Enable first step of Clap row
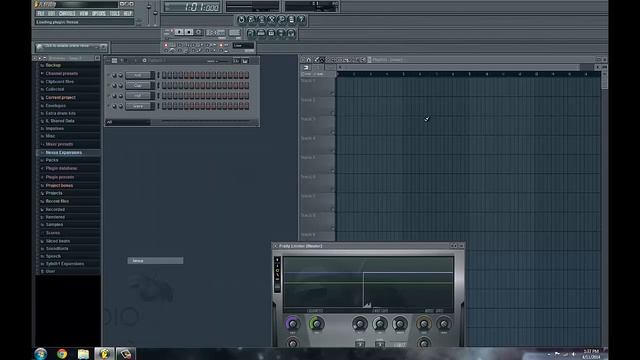The height and width of the screenshot is (360, 640). pyautogui.click(x=164, y=85)
